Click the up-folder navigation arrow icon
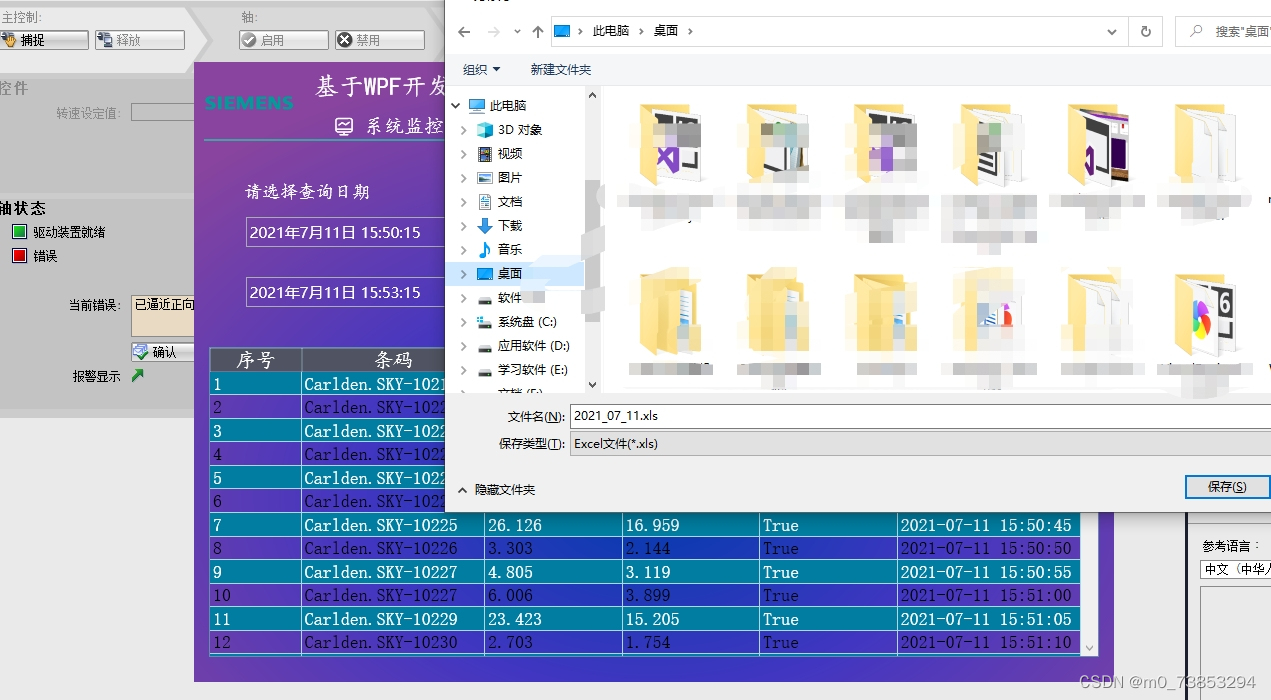 [x=536, y=31]
